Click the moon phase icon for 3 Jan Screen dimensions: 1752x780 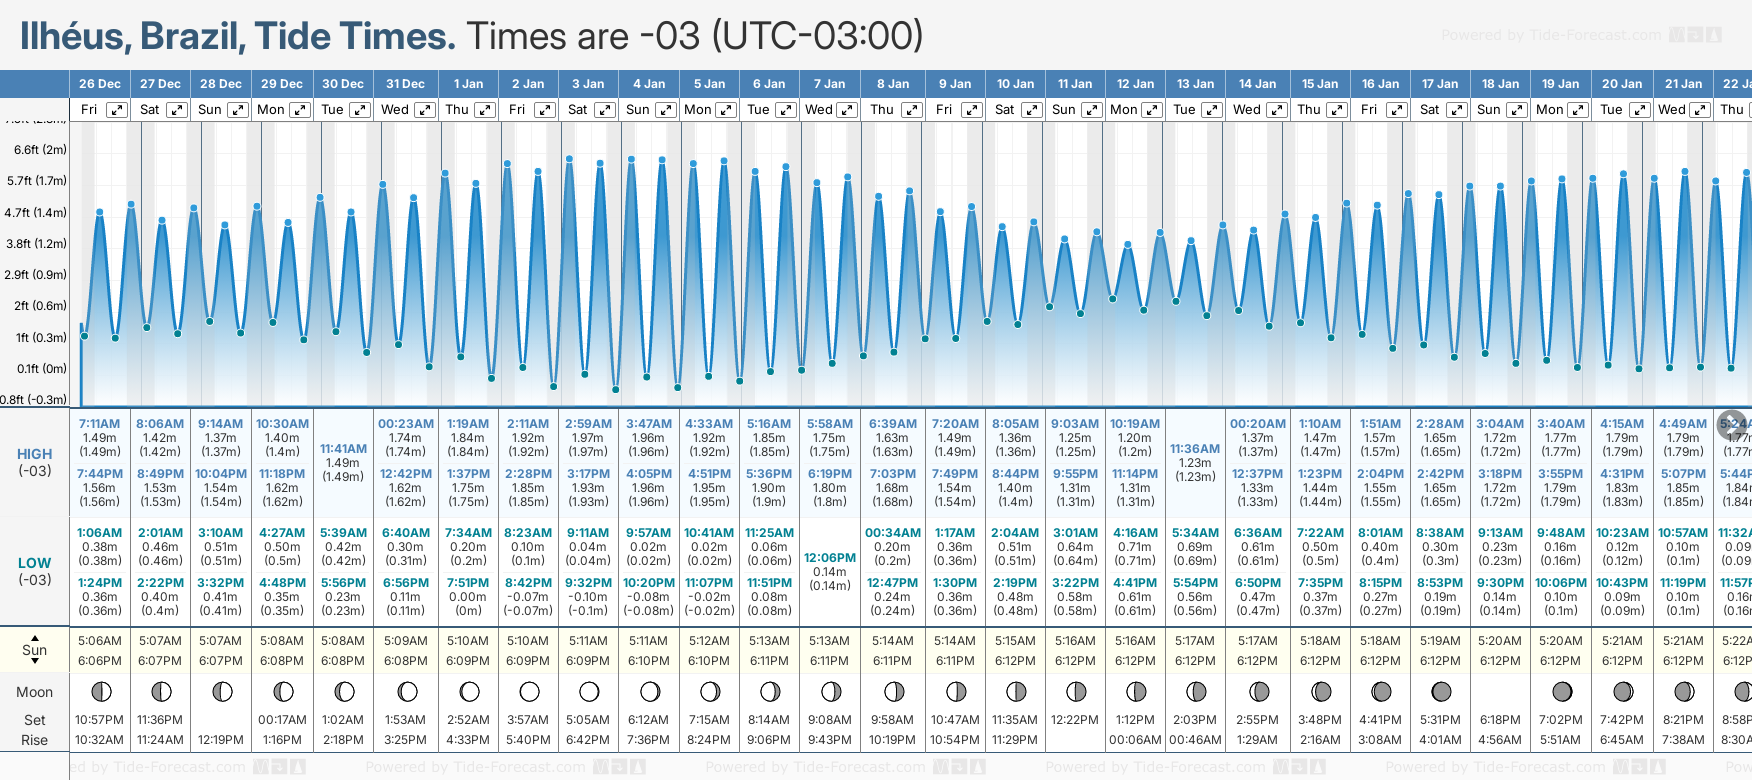[x=589, y=692]
